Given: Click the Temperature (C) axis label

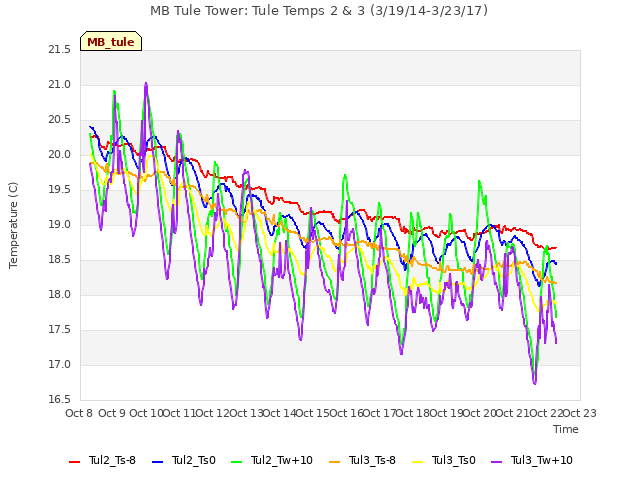Looking at the screenshot, I should 13,225.
